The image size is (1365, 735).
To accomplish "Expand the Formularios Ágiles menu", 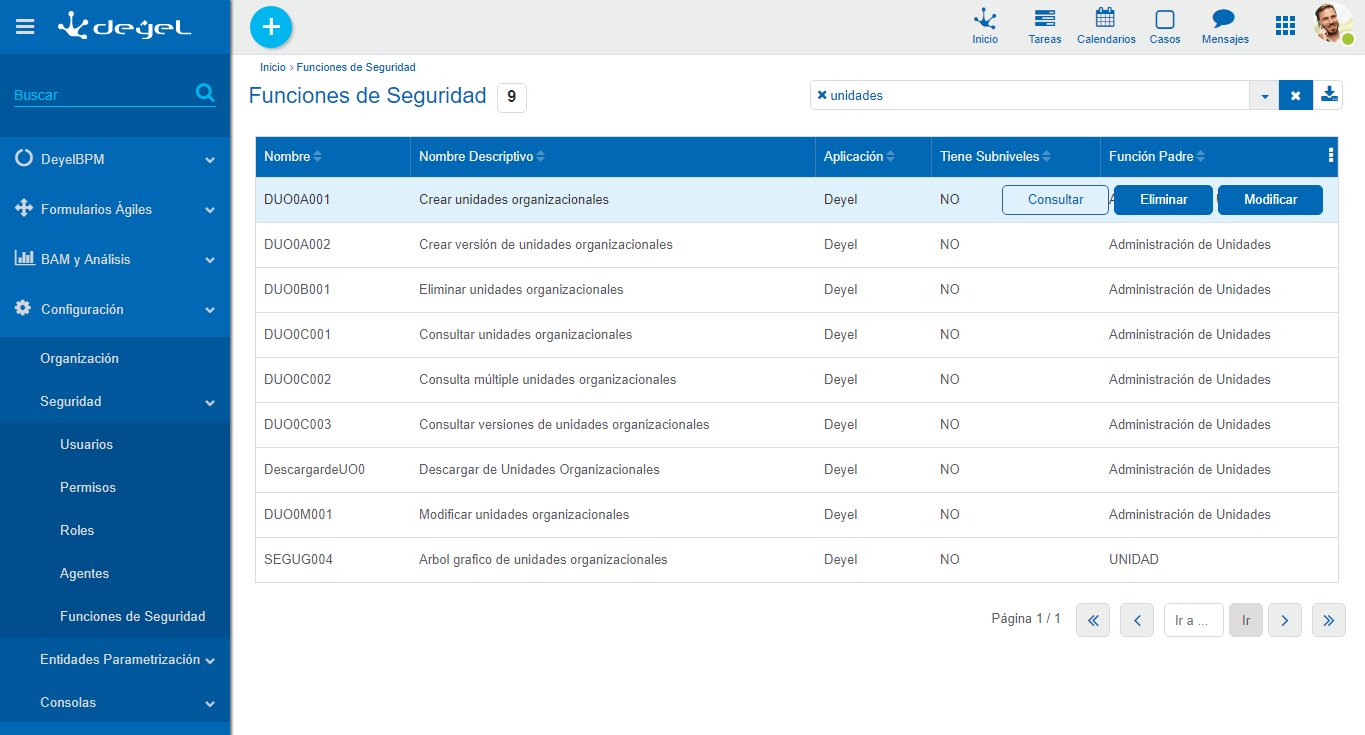I will coord(115,209).
